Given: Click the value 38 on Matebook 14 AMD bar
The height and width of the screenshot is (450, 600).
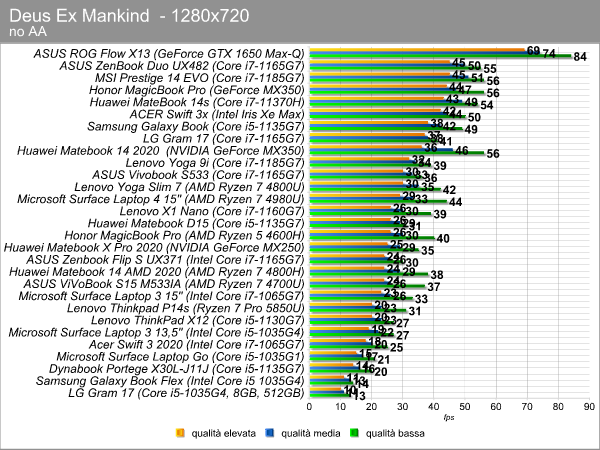Looking at the screenshot, I should 437,275.
